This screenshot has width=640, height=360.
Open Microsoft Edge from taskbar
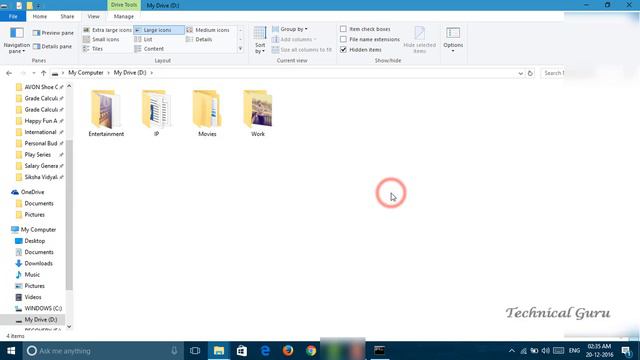click(x=265, y=351)
